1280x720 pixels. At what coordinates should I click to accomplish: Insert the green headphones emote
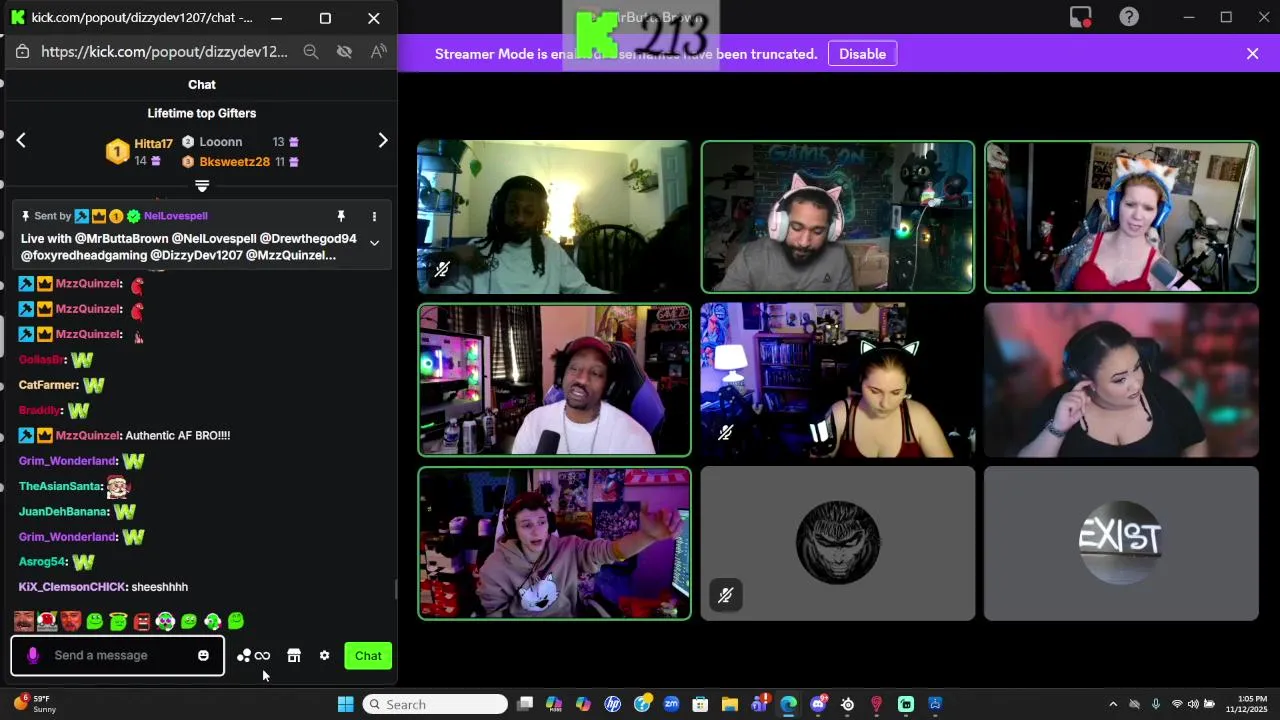pyautogui.click(x=212, y=621)
